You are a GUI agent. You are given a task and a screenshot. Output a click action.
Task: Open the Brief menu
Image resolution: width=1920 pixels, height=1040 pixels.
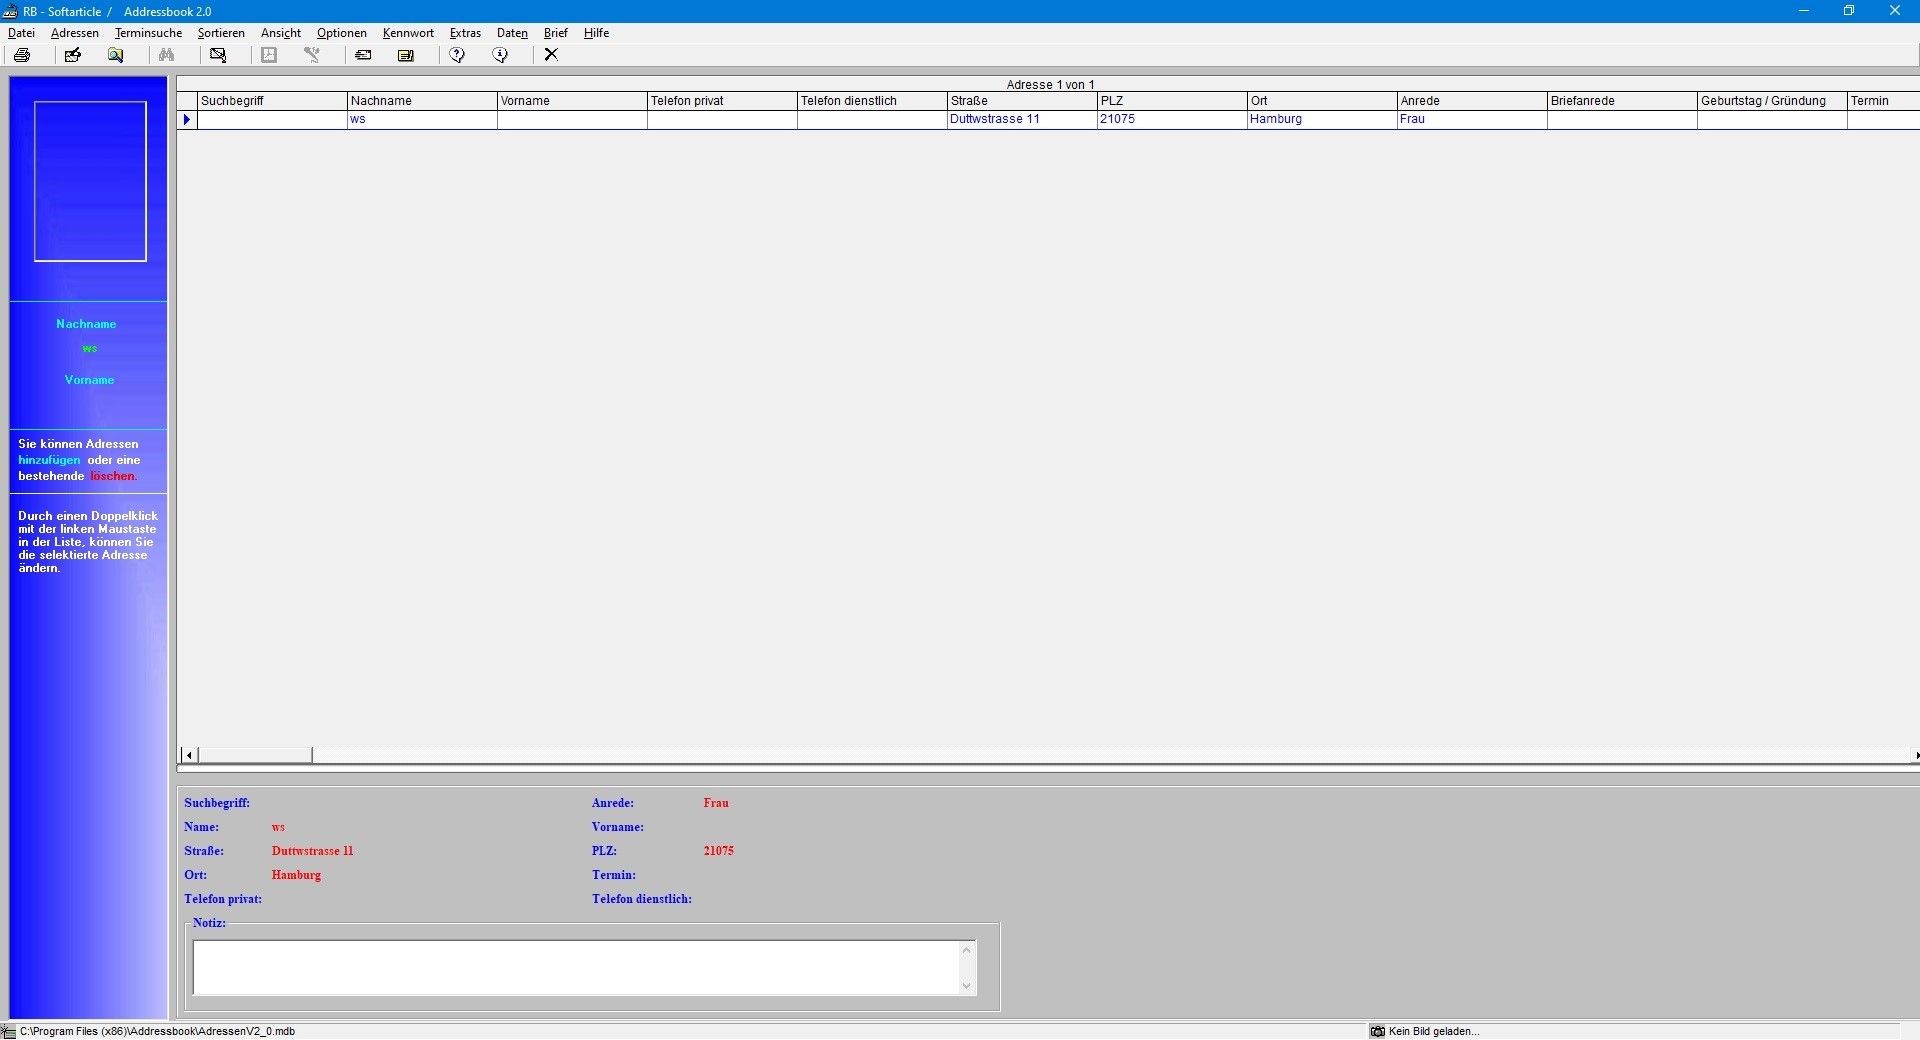556,33
